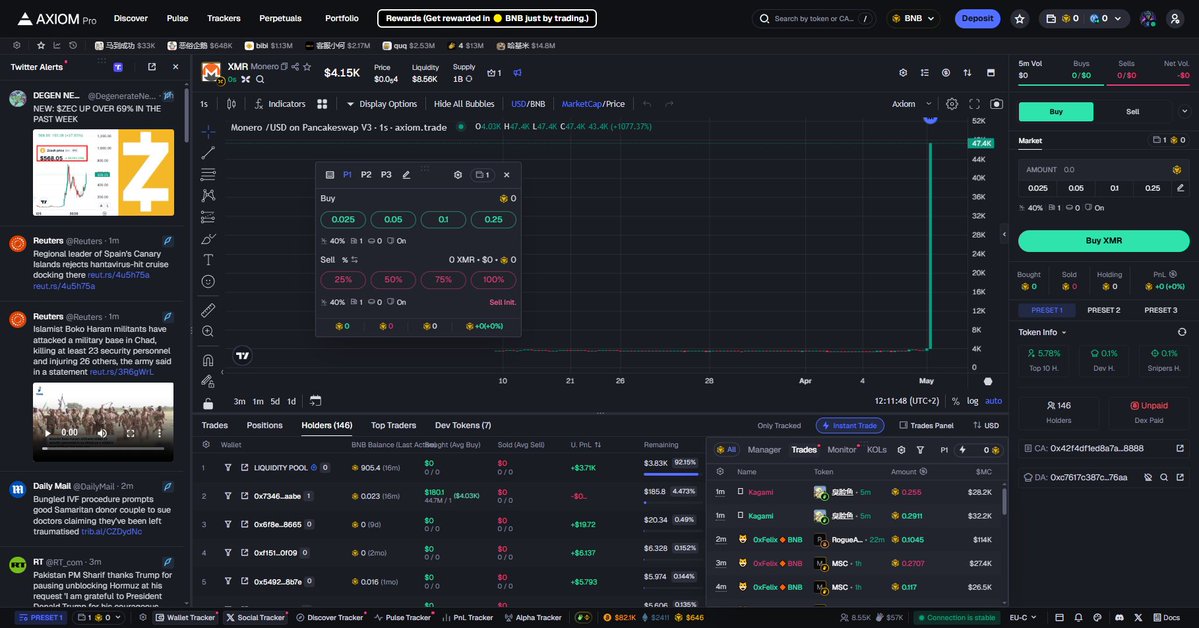The image size is (1199, 628).
Task: Toggle percent scale on chart
Action: pos(955,401)
